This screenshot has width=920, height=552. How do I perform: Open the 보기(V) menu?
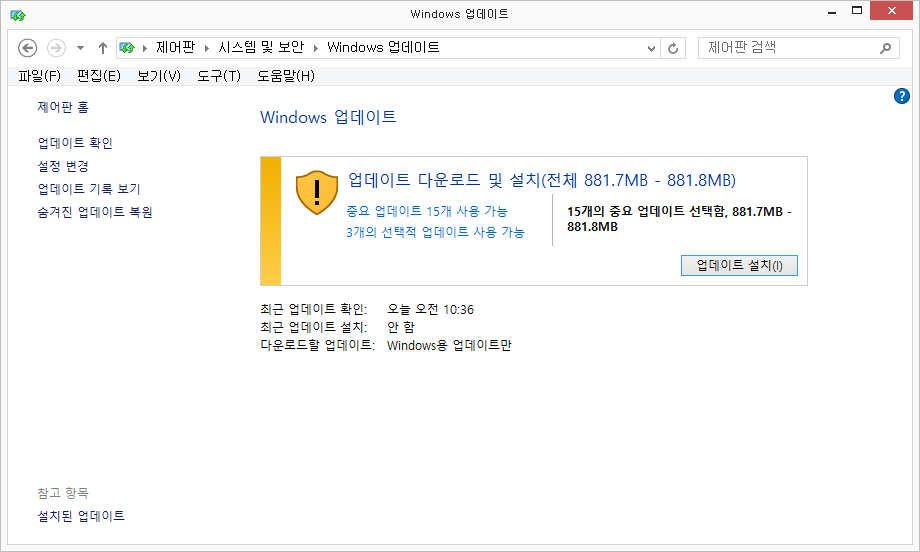[x=159, y=76]
